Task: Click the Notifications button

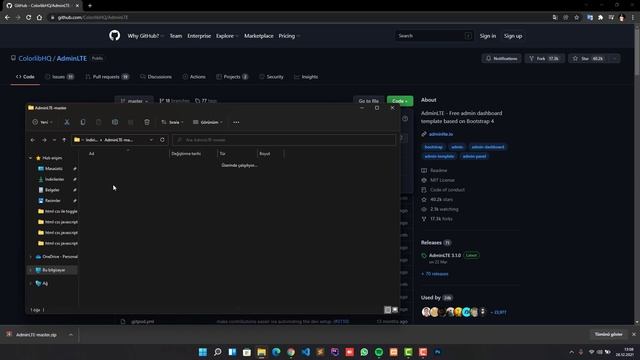Action: [x=501, y=58]
